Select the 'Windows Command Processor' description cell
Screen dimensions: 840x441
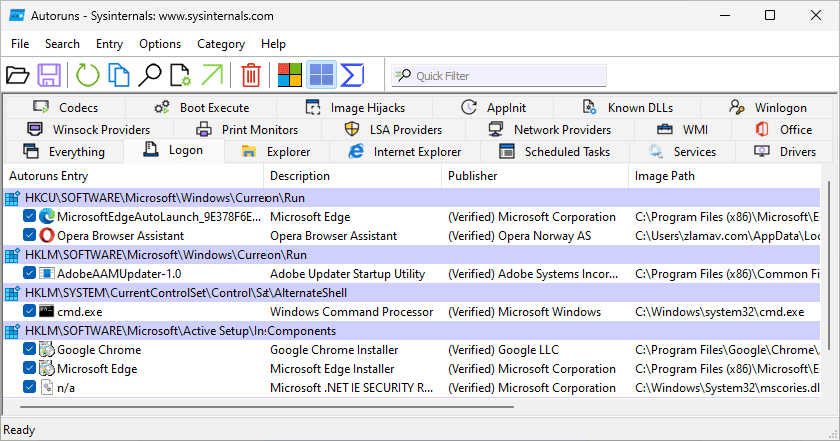[351, 312]
